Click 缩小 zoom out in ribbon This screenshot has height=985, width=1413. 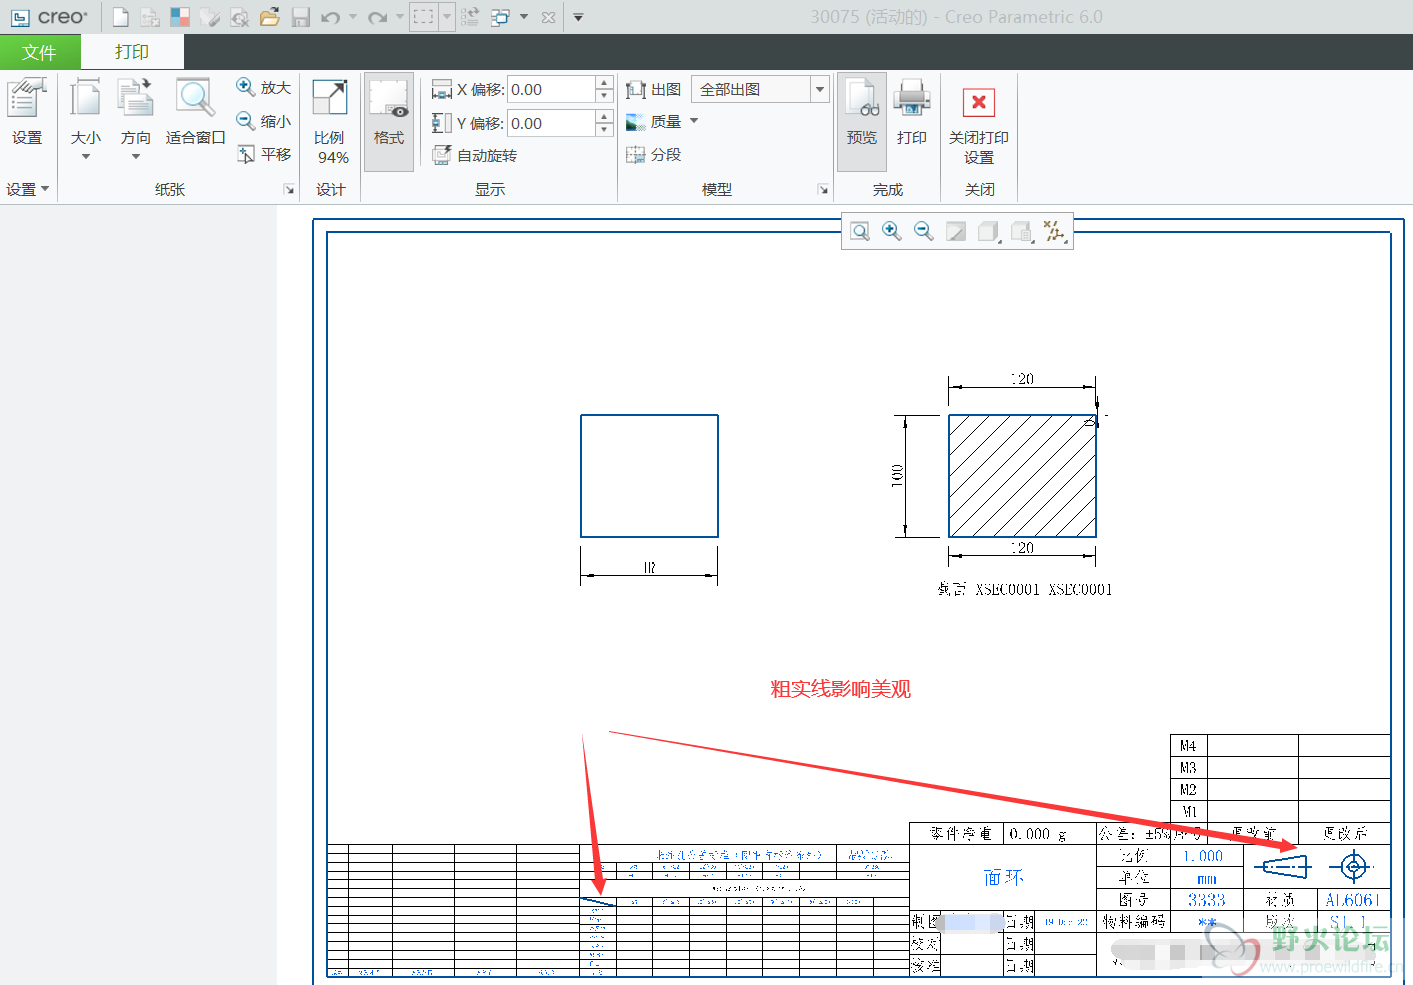pyautogui.click(x=264, y=121)
